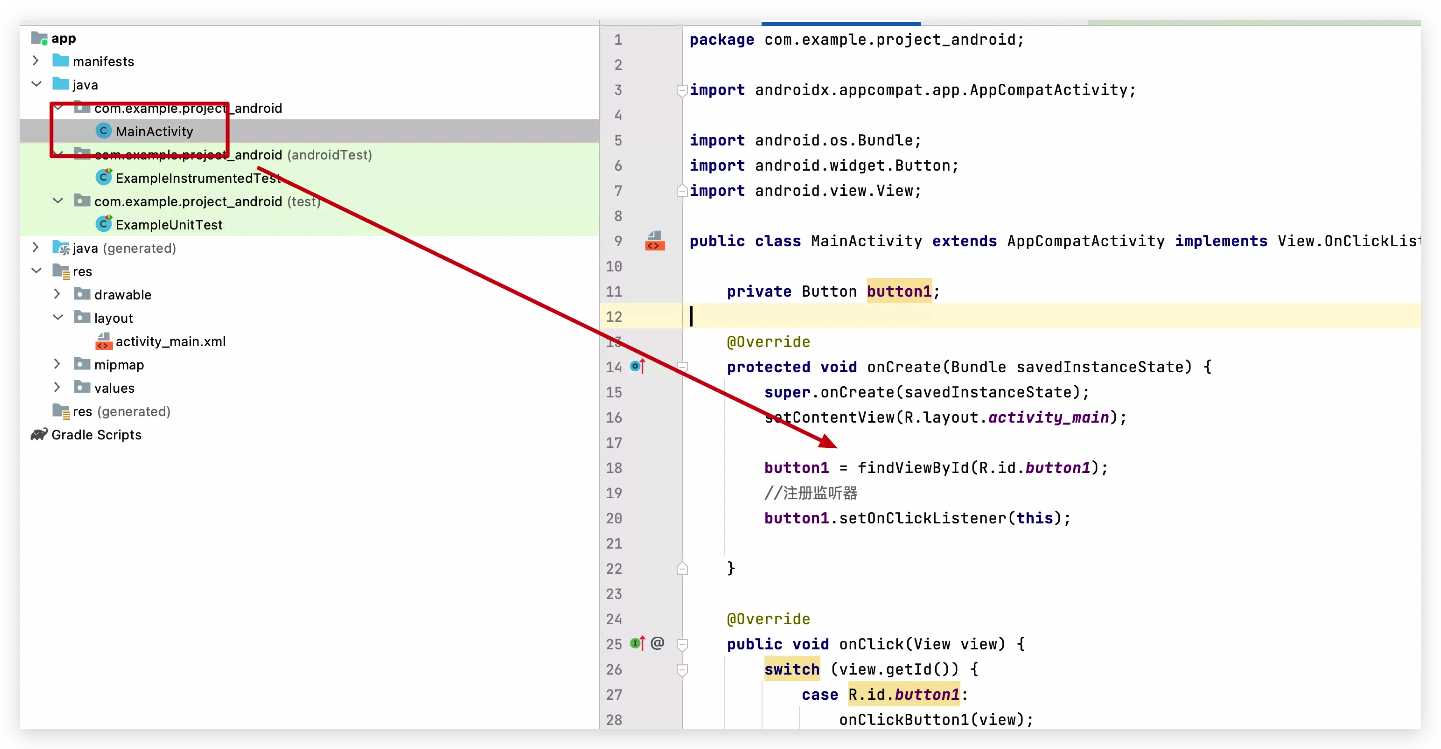Click the override gutter icon on line 14
This screenshot has height=749, width=1441.
[638, 367]
